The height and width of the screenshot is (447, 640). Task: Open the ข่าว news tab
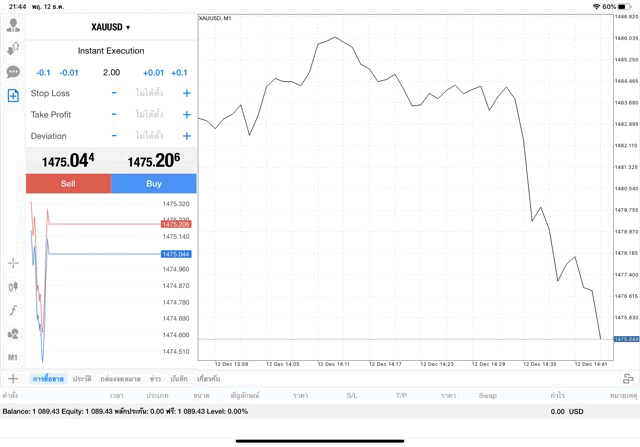155,379
